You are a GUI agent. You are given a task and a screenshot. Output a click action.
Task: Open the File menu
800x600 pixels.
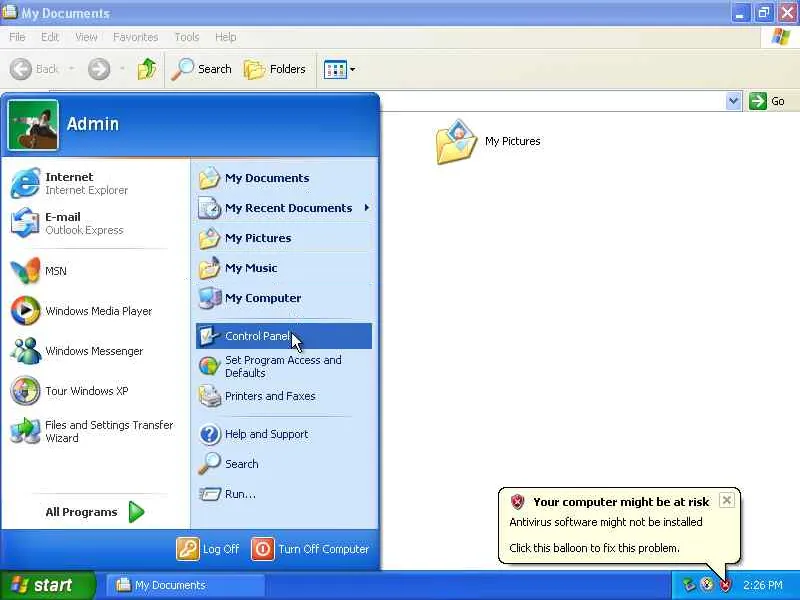(x=17, y=37)
